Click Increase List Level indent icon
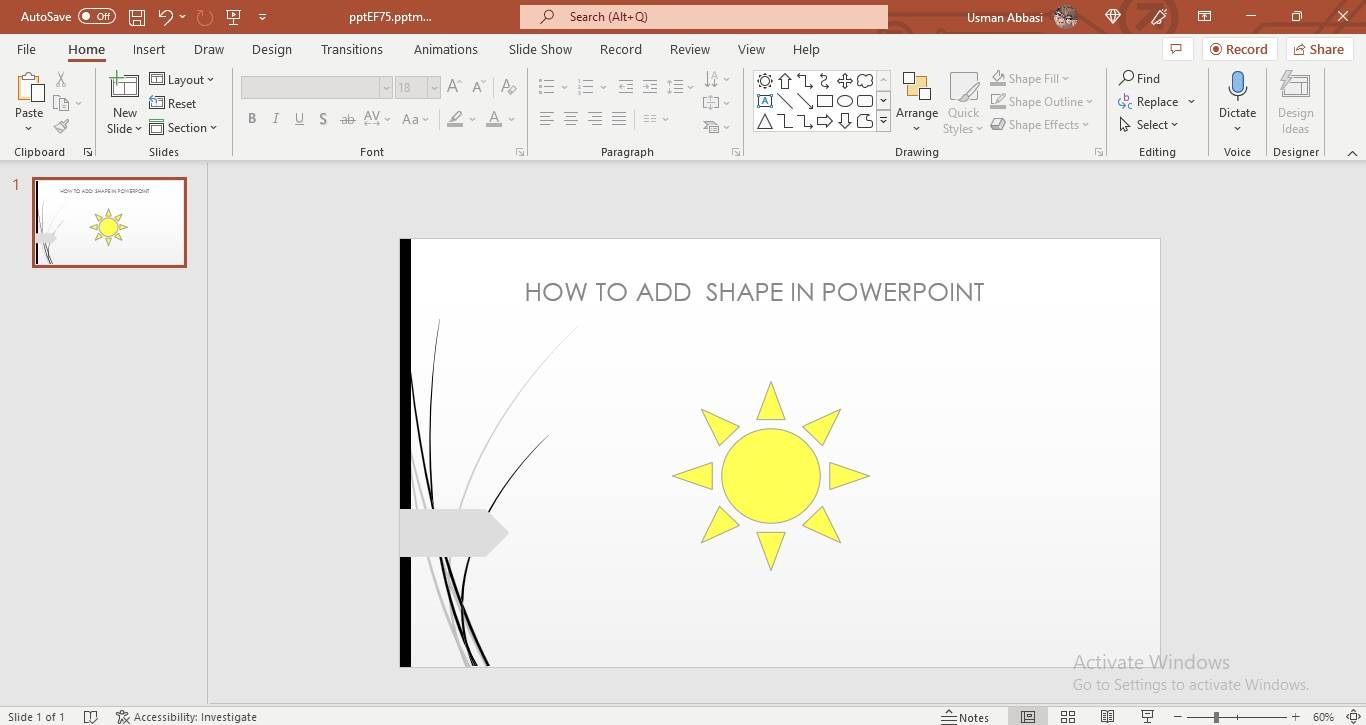Image resolution: width=1366 pixels, height=725 pixels. 650,87
